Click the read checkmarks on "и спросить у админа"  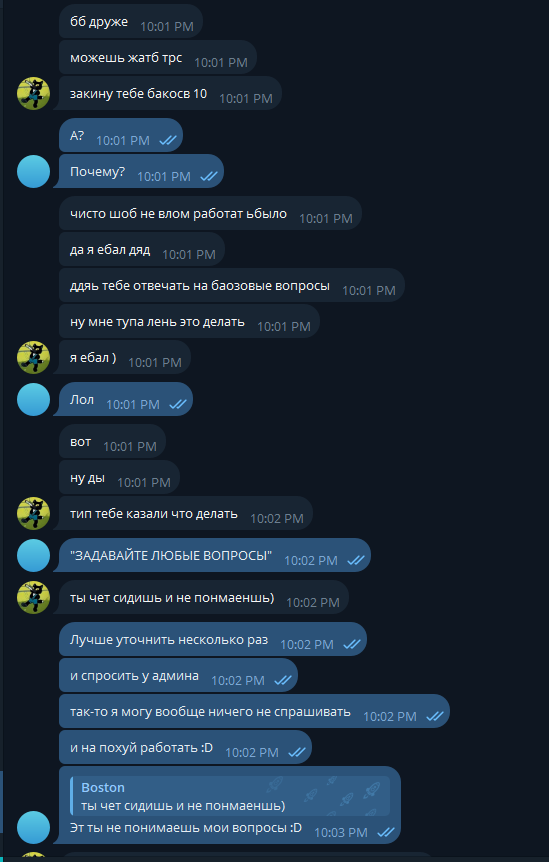[282, 681]
